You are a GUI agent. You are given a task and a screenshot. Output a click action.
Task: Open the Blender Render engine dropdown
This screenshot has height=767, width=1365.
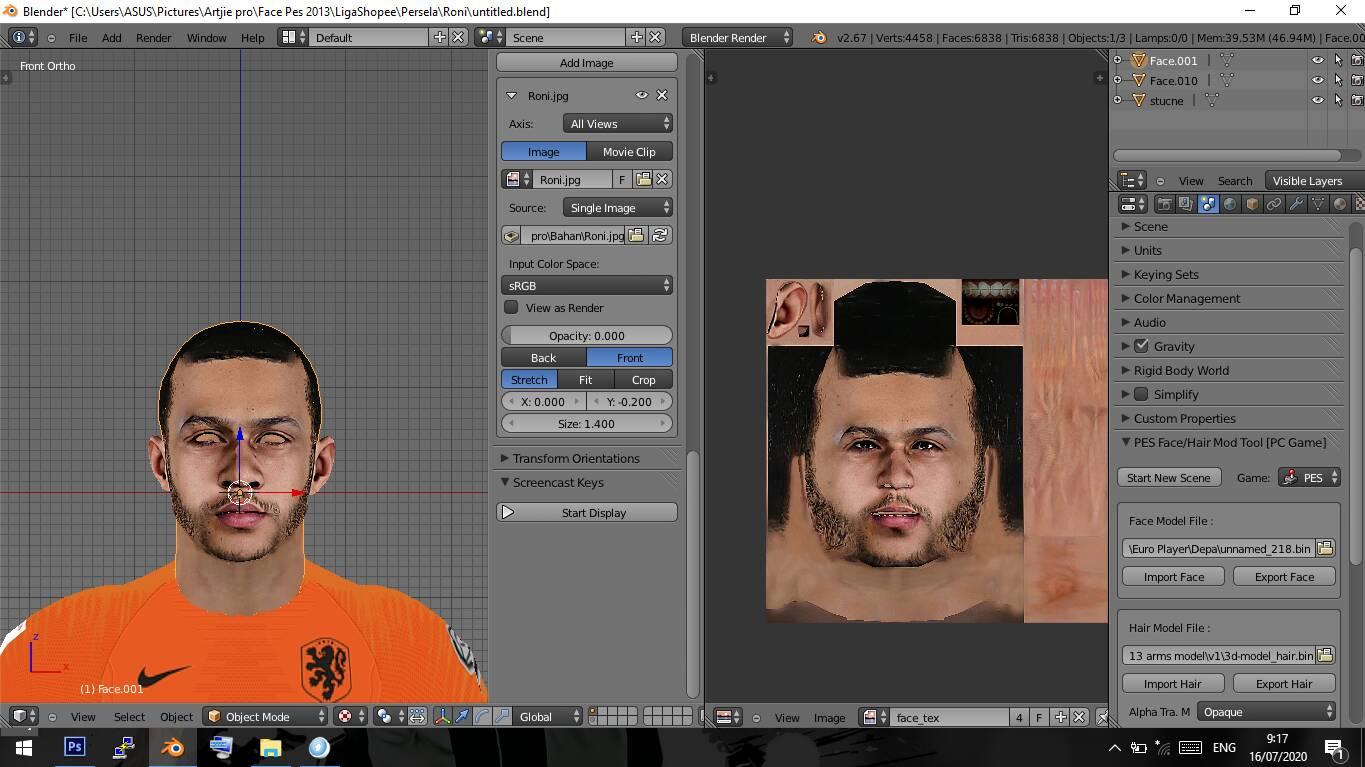(737, 37)
